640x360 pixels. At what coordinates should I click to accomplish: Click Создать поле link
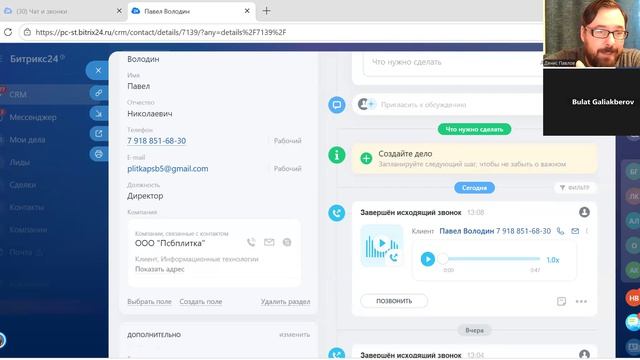201,302
